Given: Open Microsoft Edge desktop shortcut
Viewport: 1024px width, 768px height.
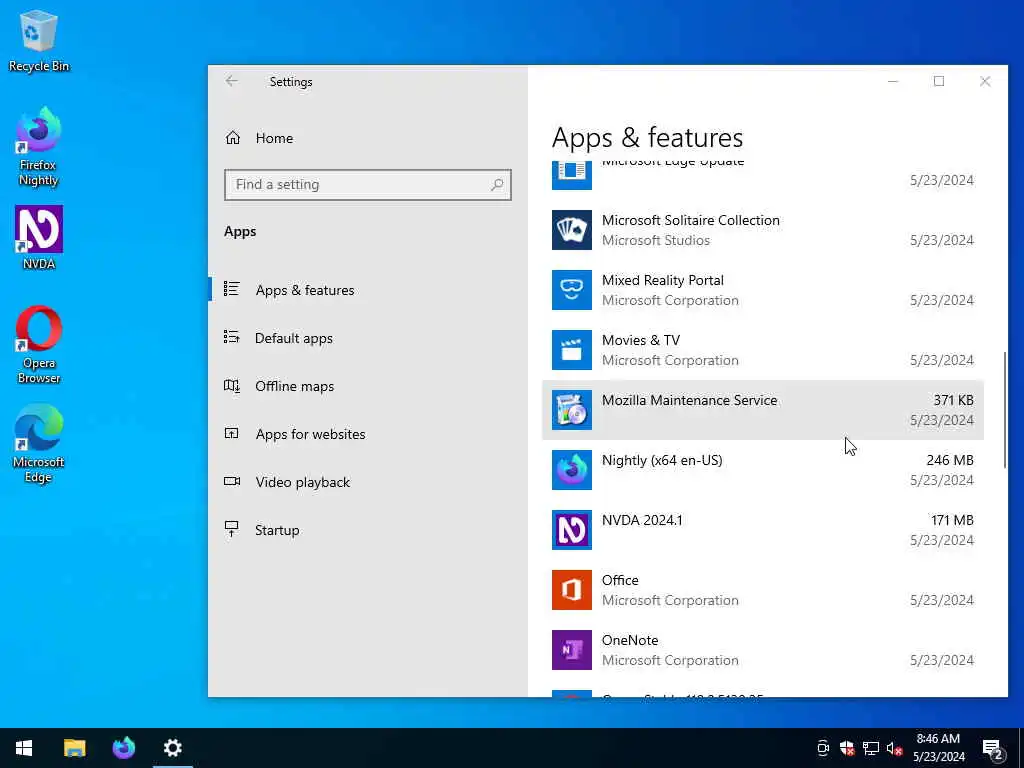Looking at the screenshot, I should point(39,443).
